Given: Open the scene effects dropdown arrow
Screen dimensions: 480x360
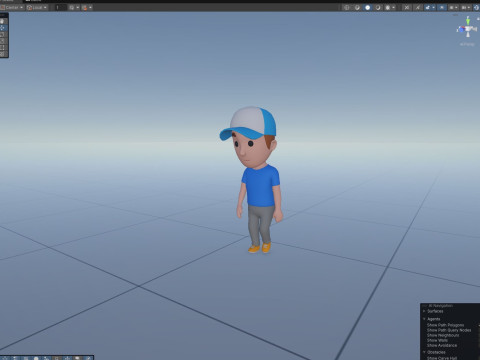Looking at the screenshot, I should (x=433, y=7).
